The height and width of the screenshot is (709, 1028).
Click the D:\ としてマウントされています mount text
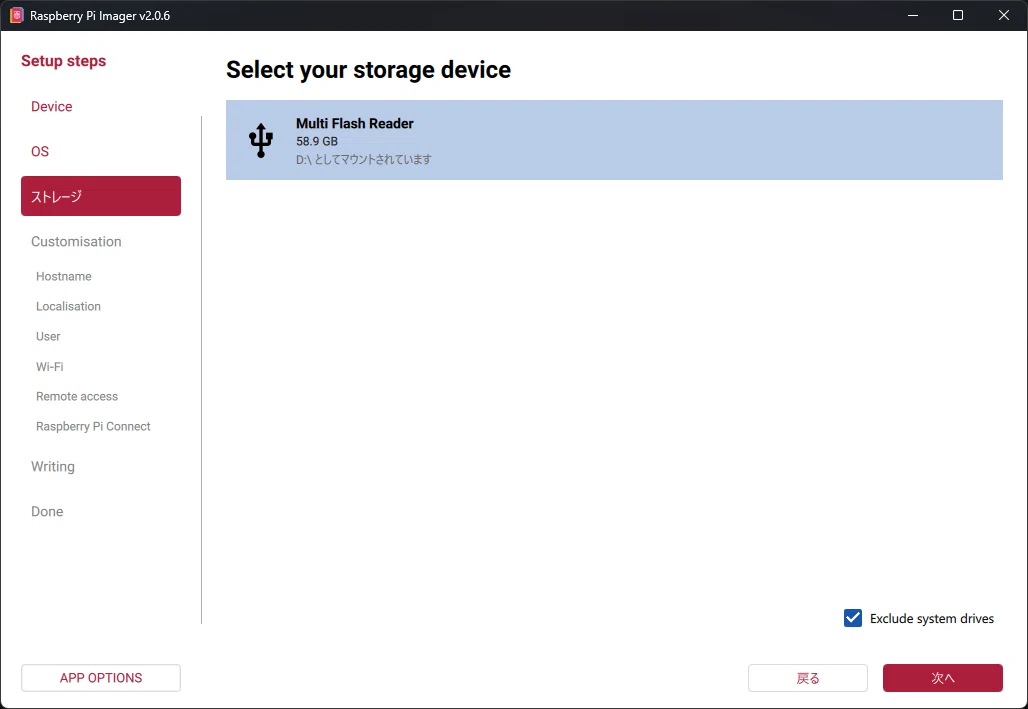tap(364, 159)
